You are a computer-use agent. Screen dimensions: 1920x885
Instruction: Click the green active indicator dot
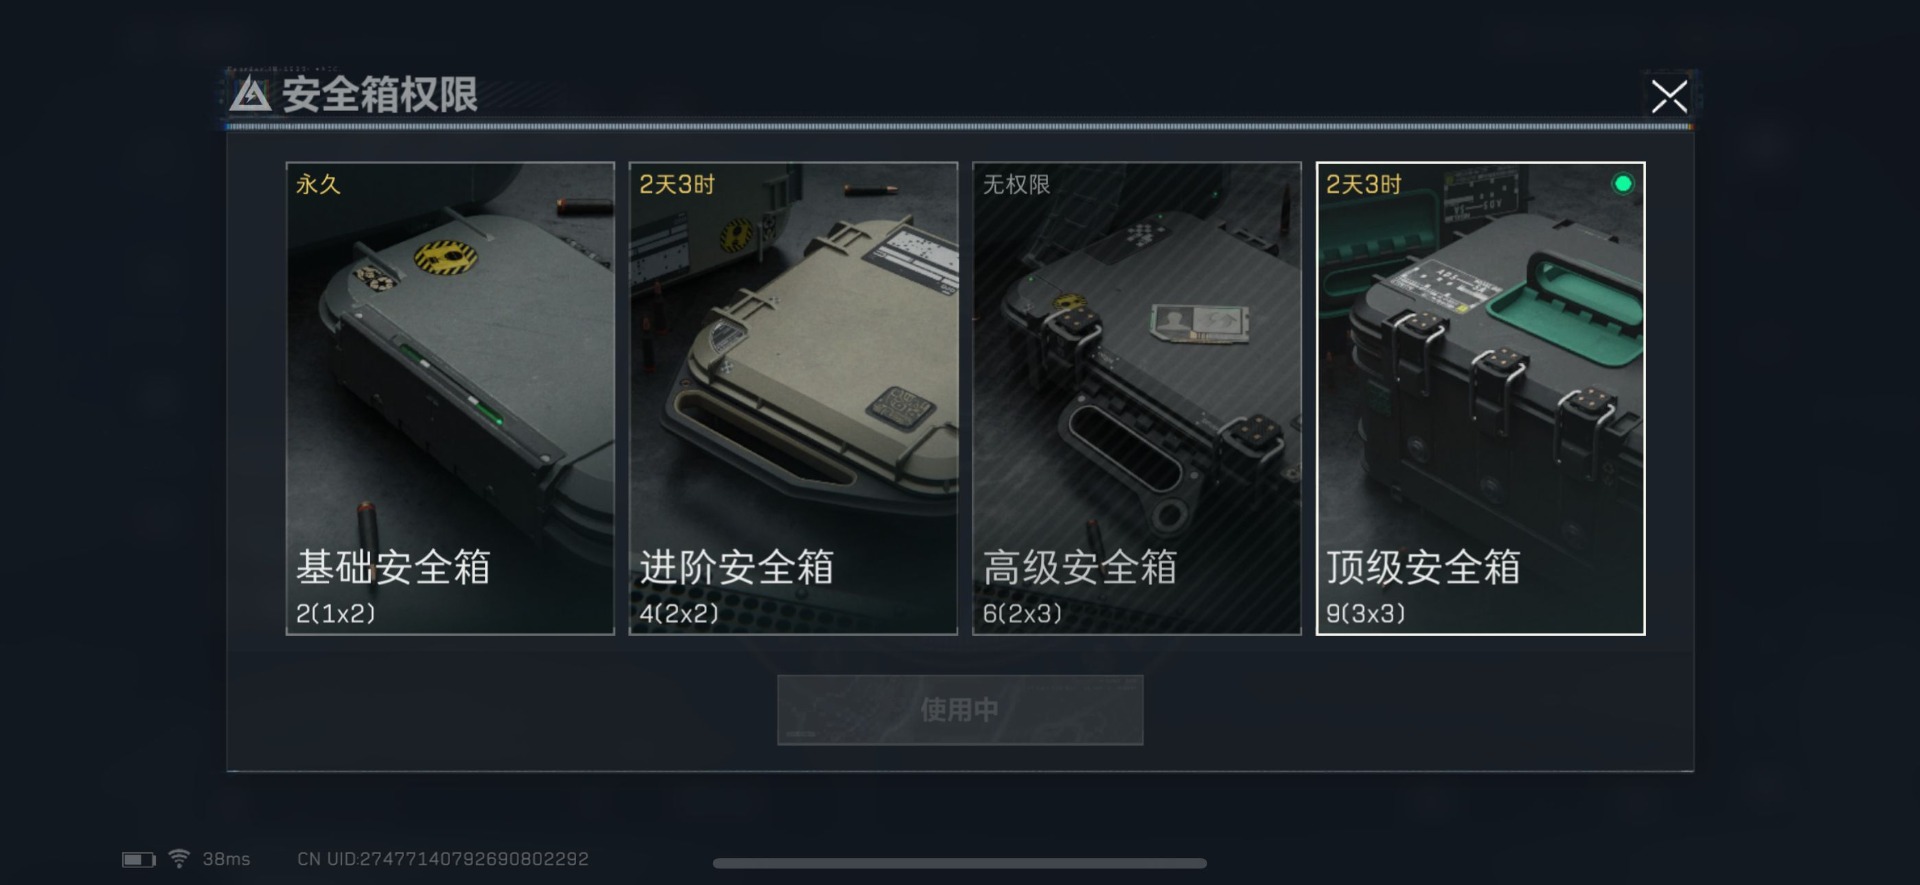pos(1623,184)
